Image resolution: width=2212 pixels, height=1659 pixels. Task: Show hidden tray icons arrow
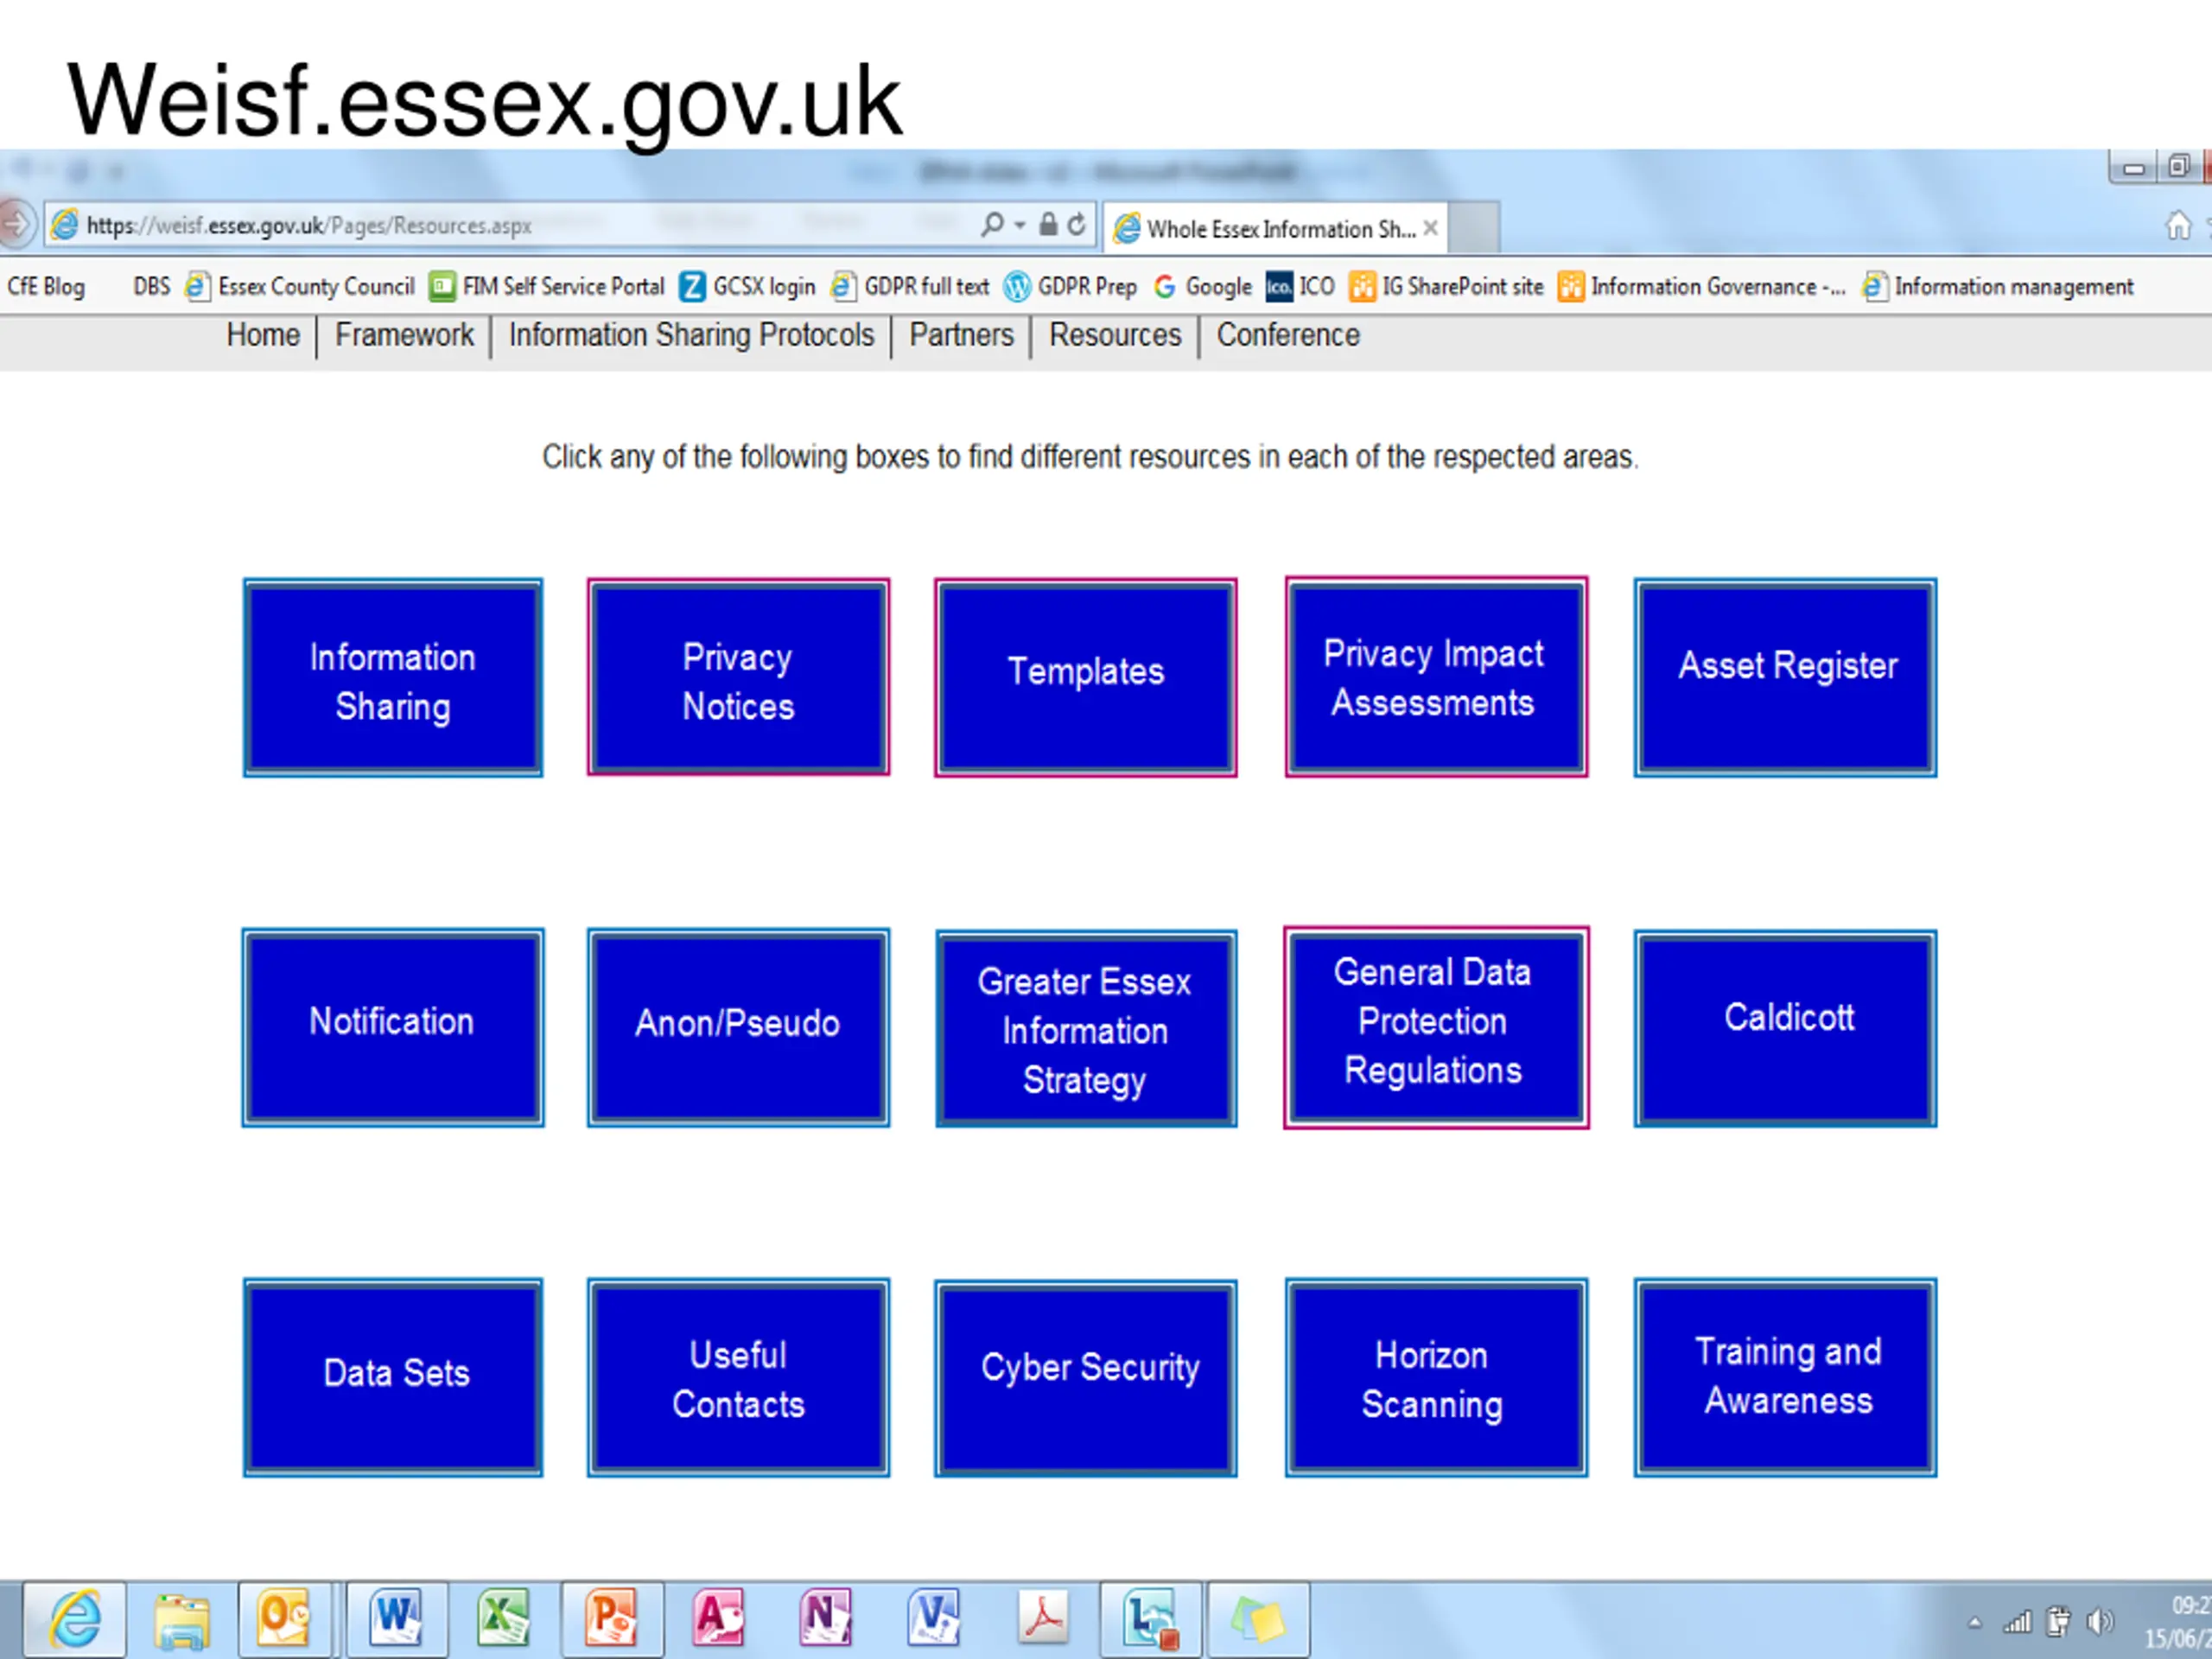(x=1974, y=1623)
